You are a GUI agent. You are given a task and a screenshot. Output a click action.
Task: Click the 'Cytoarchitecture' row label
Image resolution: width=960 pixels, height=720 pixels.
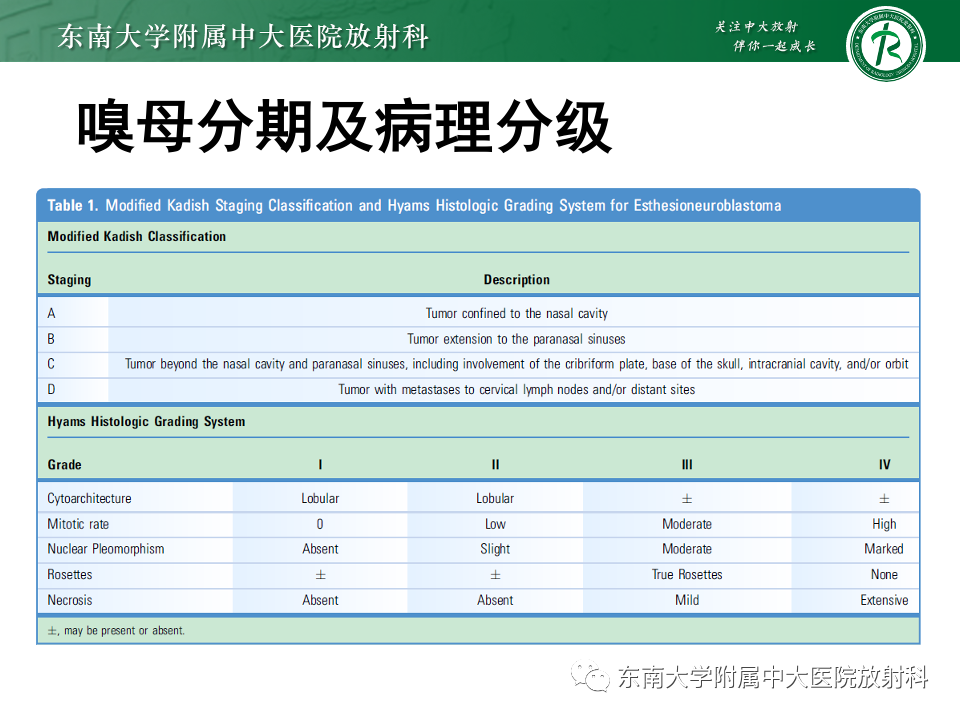[89, 499]
